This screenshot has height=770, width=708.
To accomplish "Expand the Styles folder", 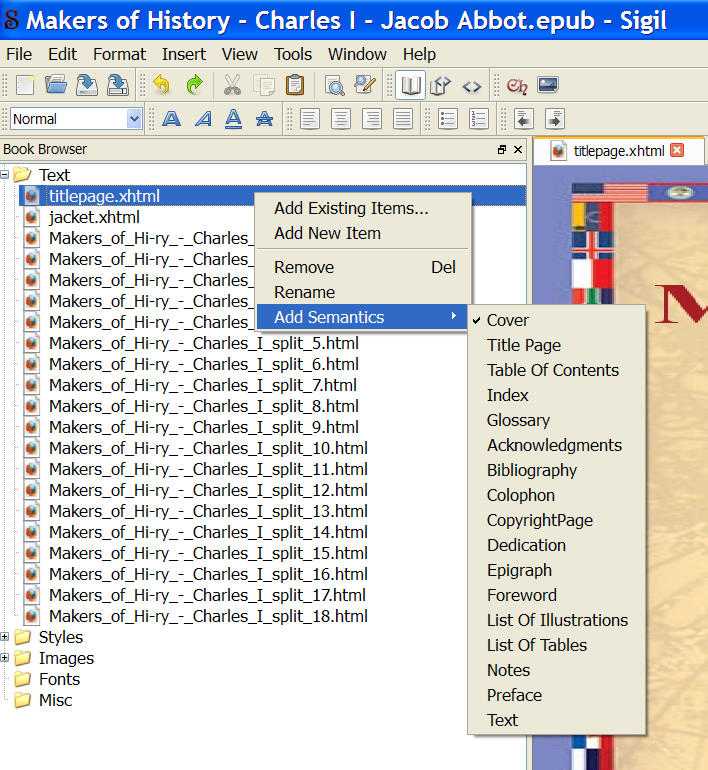I will [x=4, y=637].
